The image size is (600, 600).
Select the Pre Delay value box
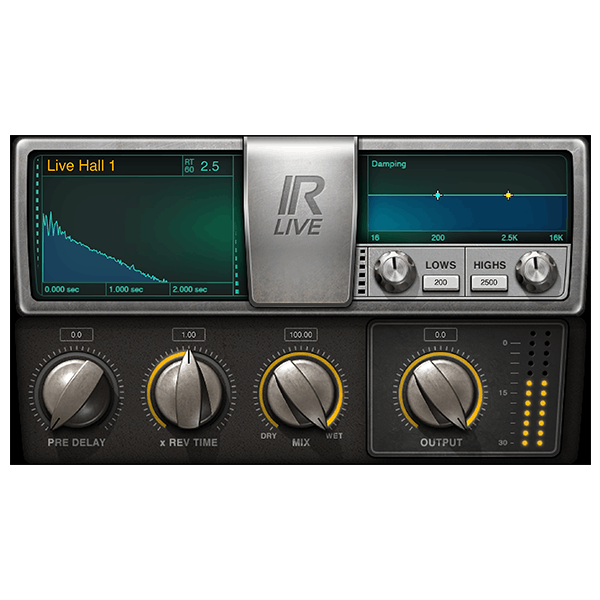pos(76,334)
